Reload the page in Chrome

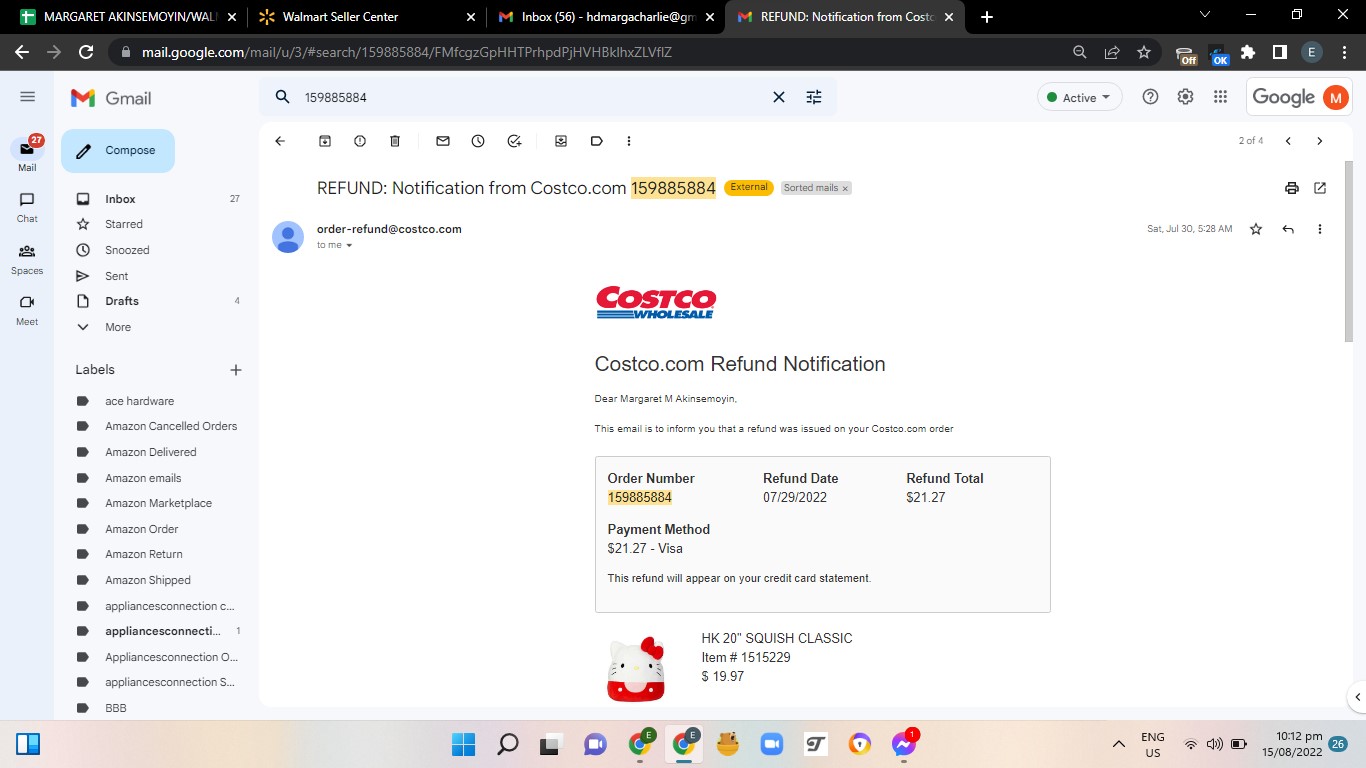point(86,52)
